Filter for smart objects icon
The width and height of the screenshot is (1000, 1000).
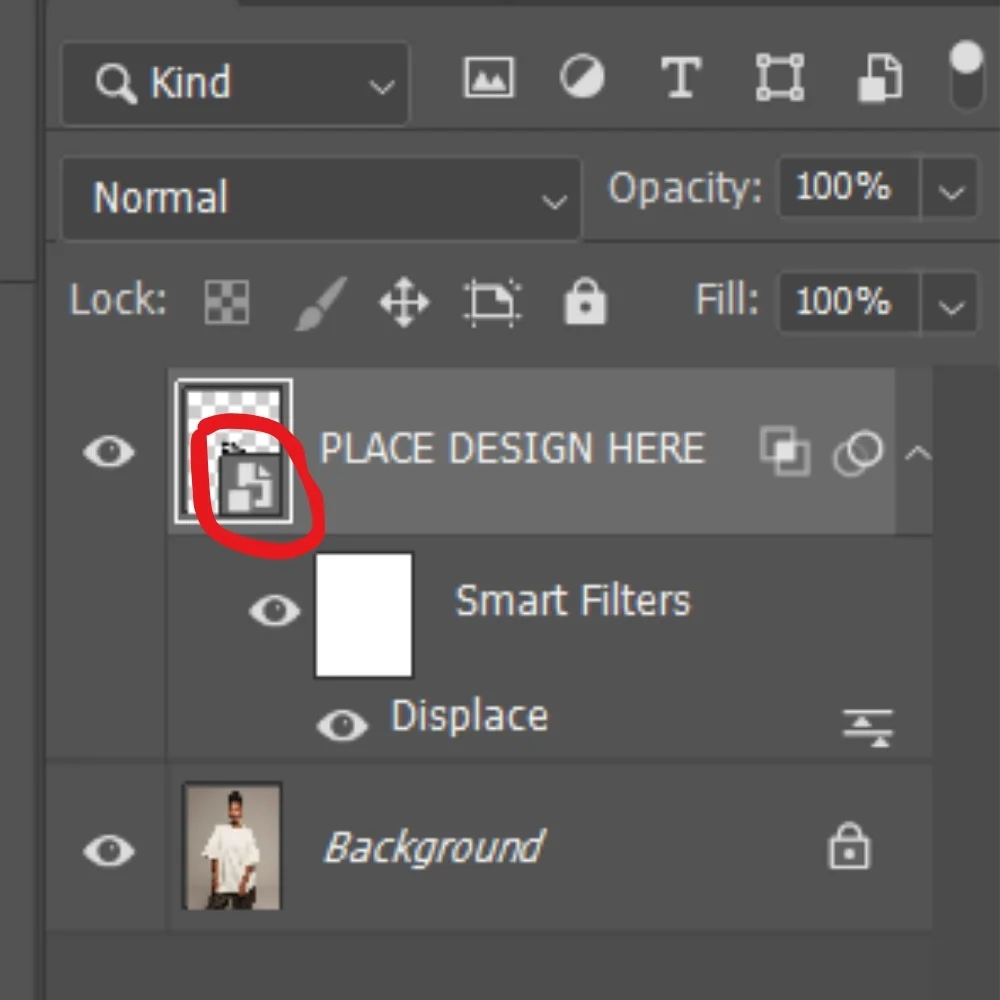coord(879,78)
